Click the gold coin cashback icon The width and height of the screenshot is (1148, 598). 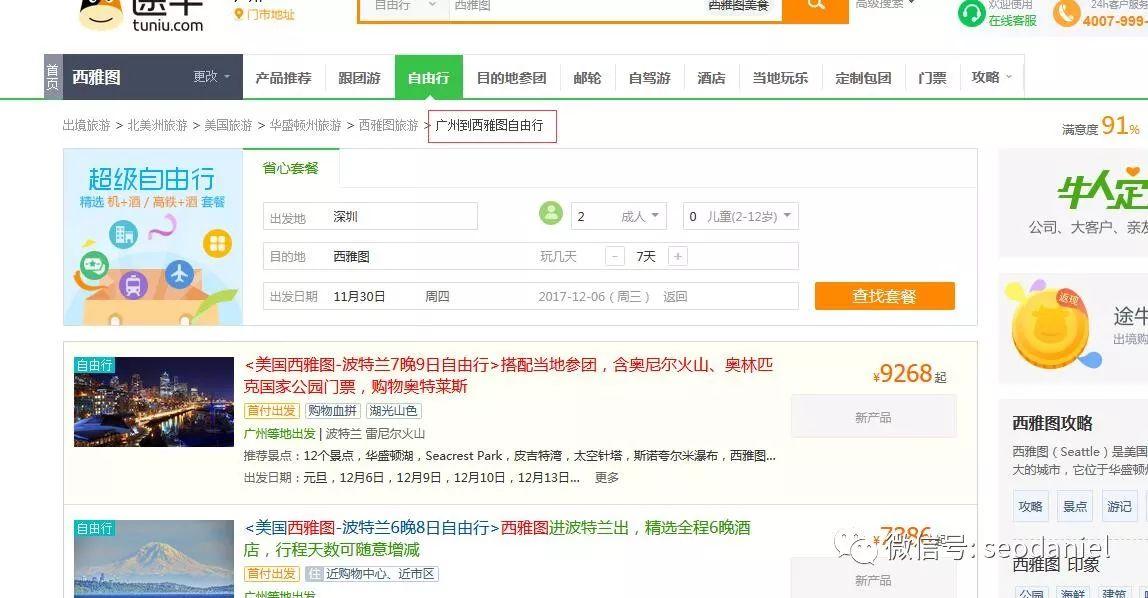tap(1049, 329)
